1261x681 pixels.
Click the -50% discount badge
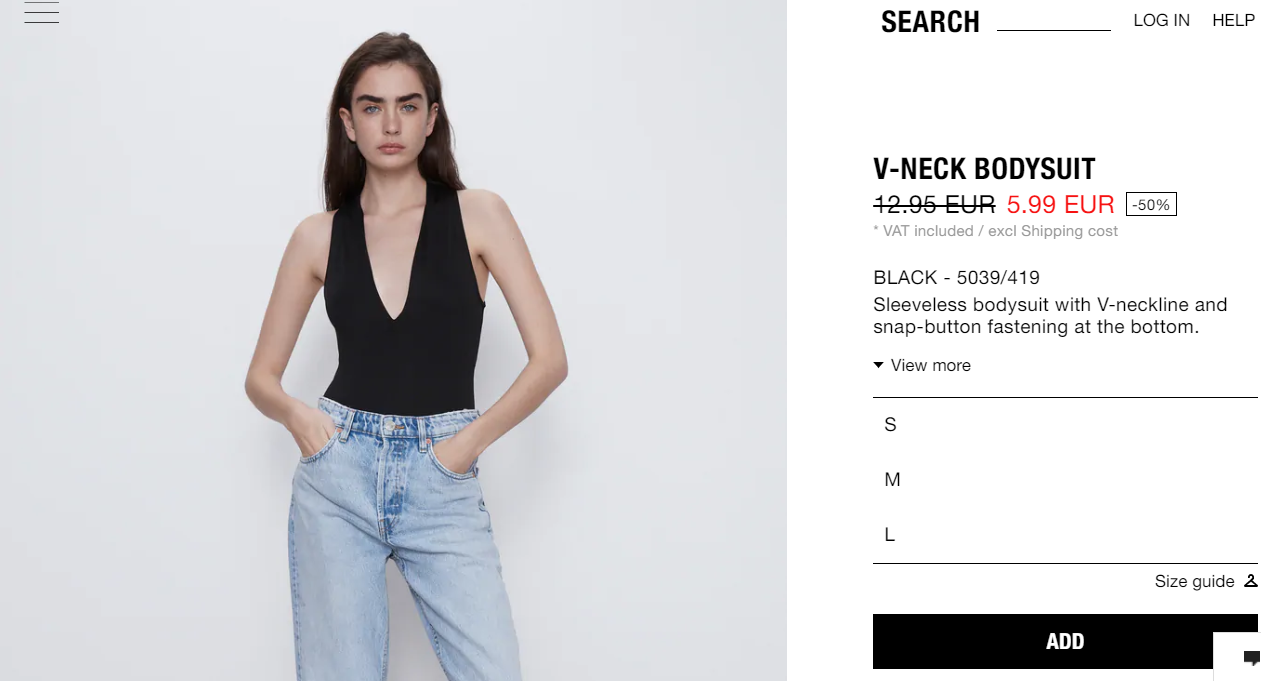[x=1151, y=204]
